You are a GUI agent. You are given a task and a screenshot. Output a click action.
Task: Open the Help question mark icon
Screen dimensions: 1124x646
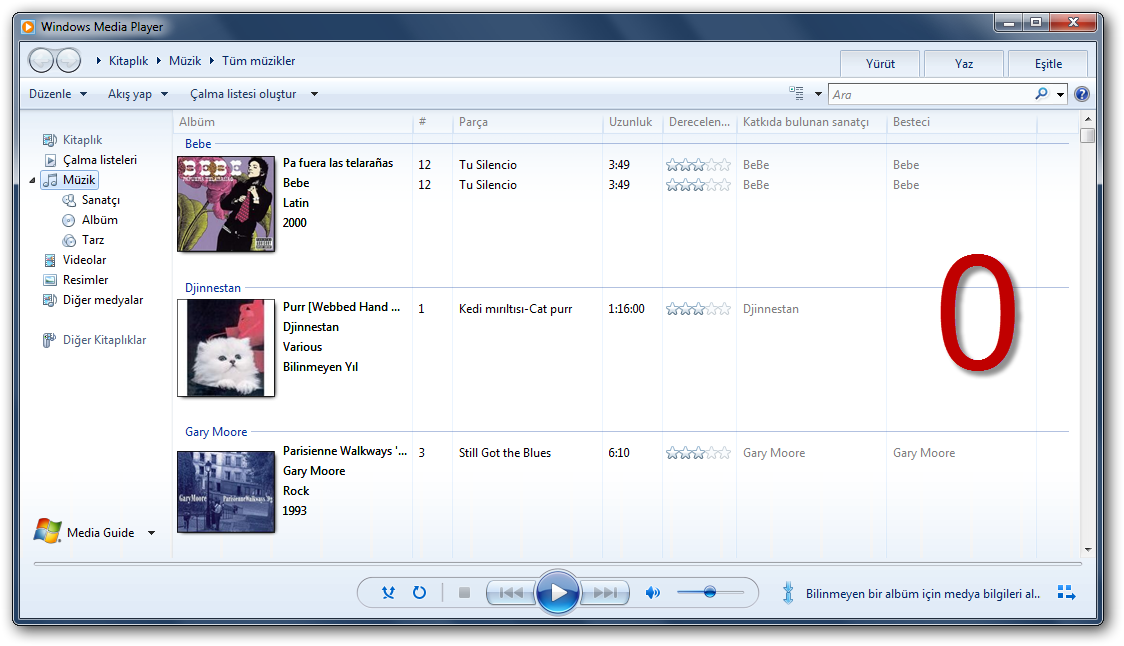tap(1082, 94)
